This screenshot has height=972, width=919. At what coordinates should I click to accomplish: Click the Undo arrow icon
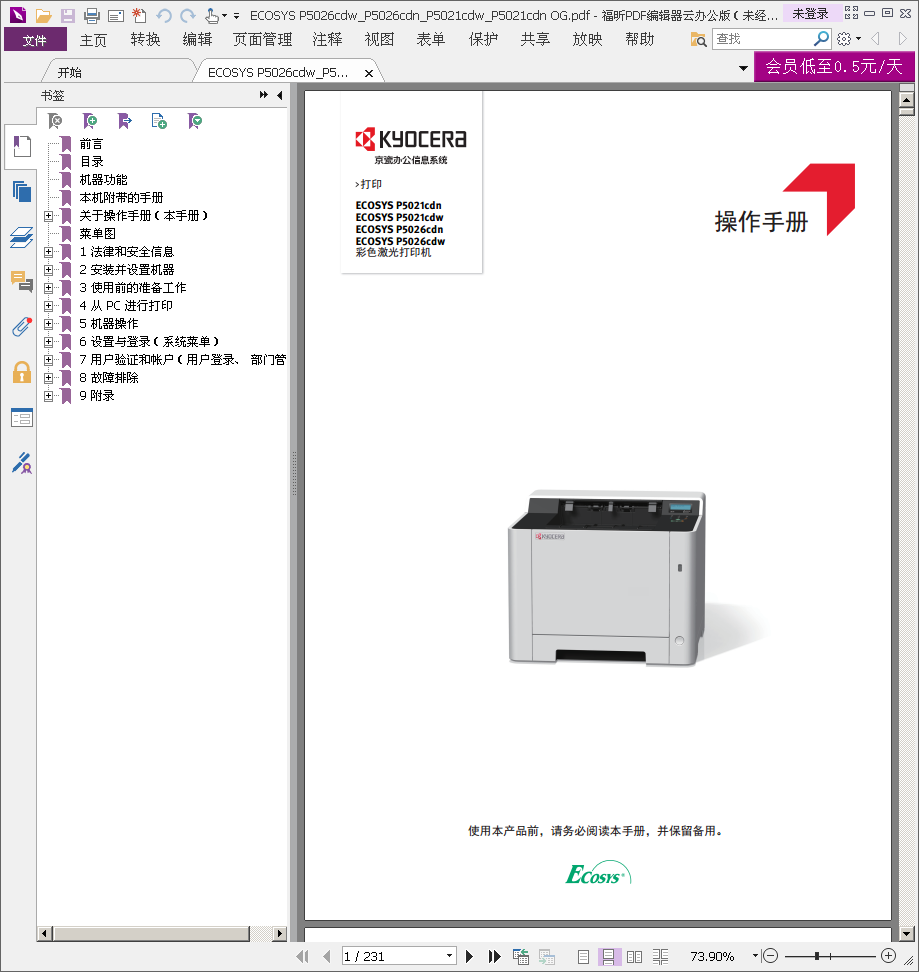(164, 15)
